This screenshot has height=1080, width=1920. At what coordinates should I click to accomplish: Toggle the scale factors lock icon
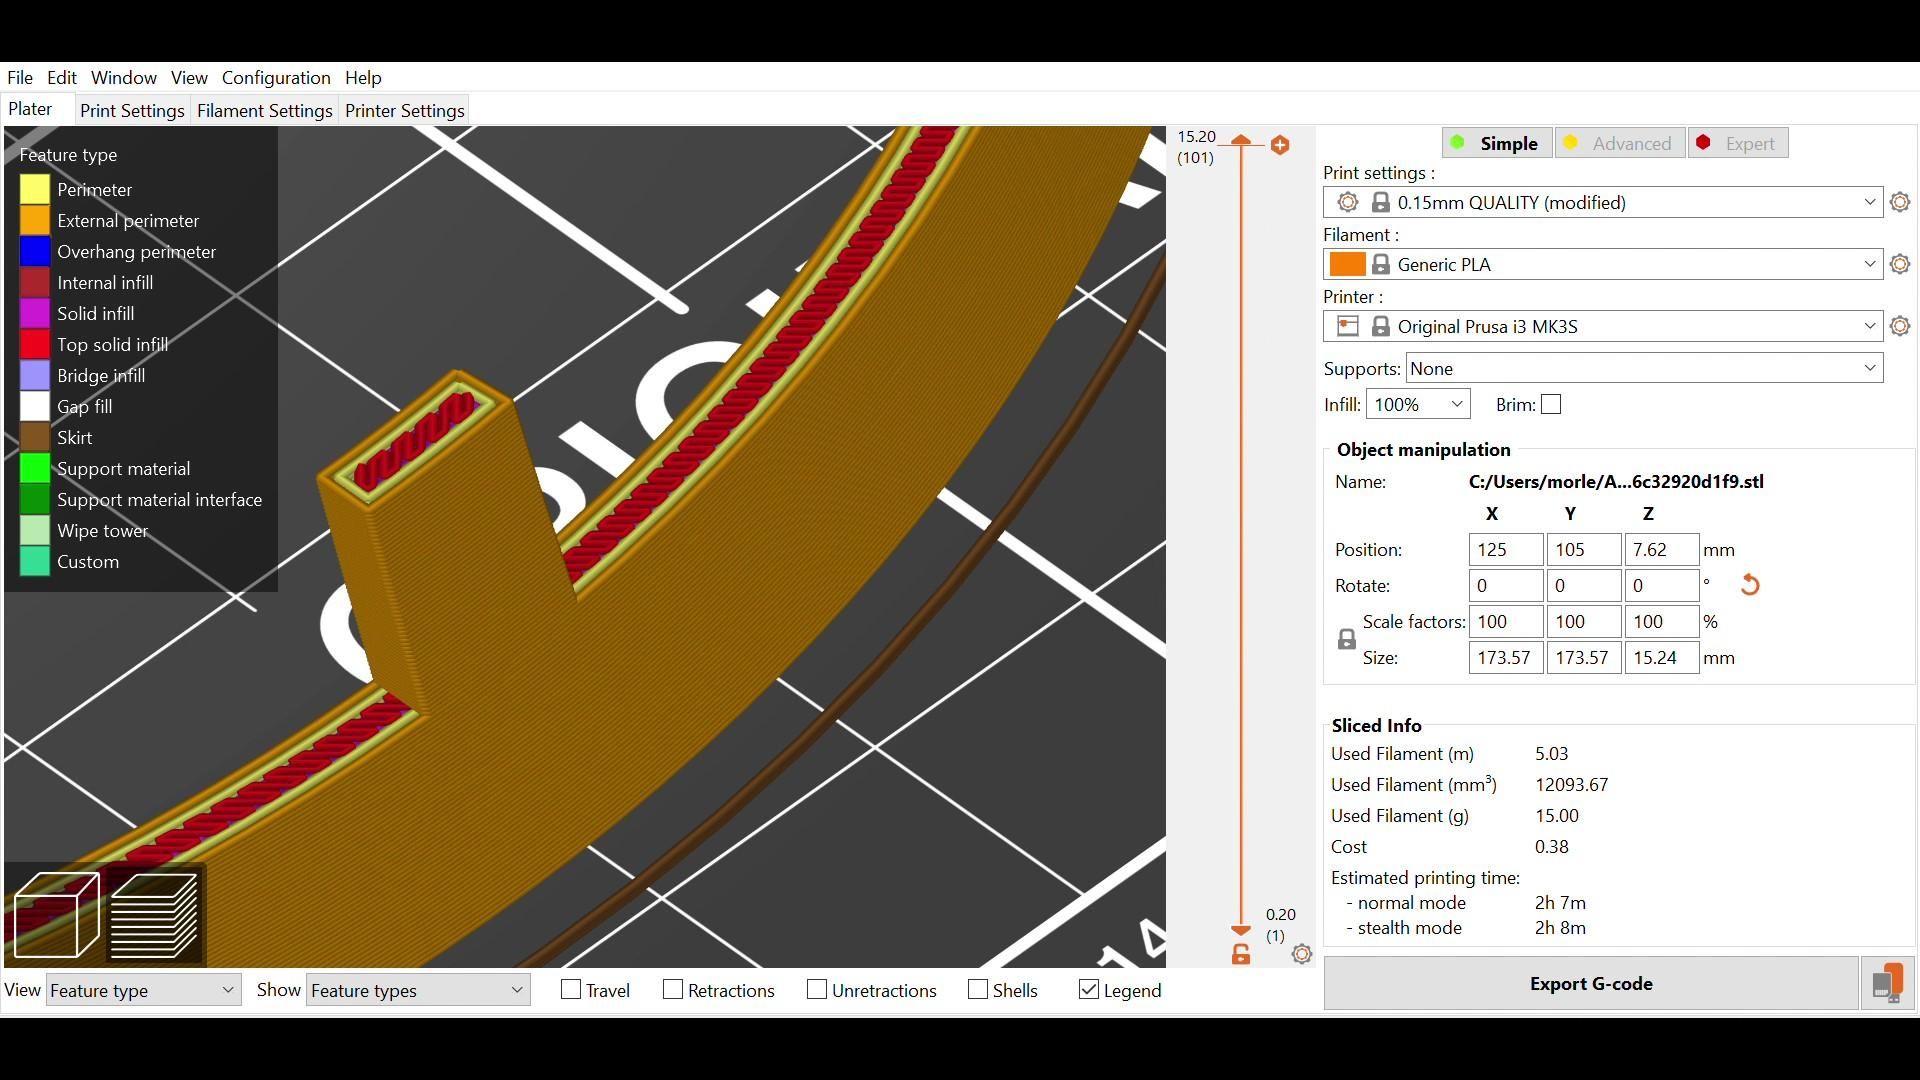[1346, 640]
